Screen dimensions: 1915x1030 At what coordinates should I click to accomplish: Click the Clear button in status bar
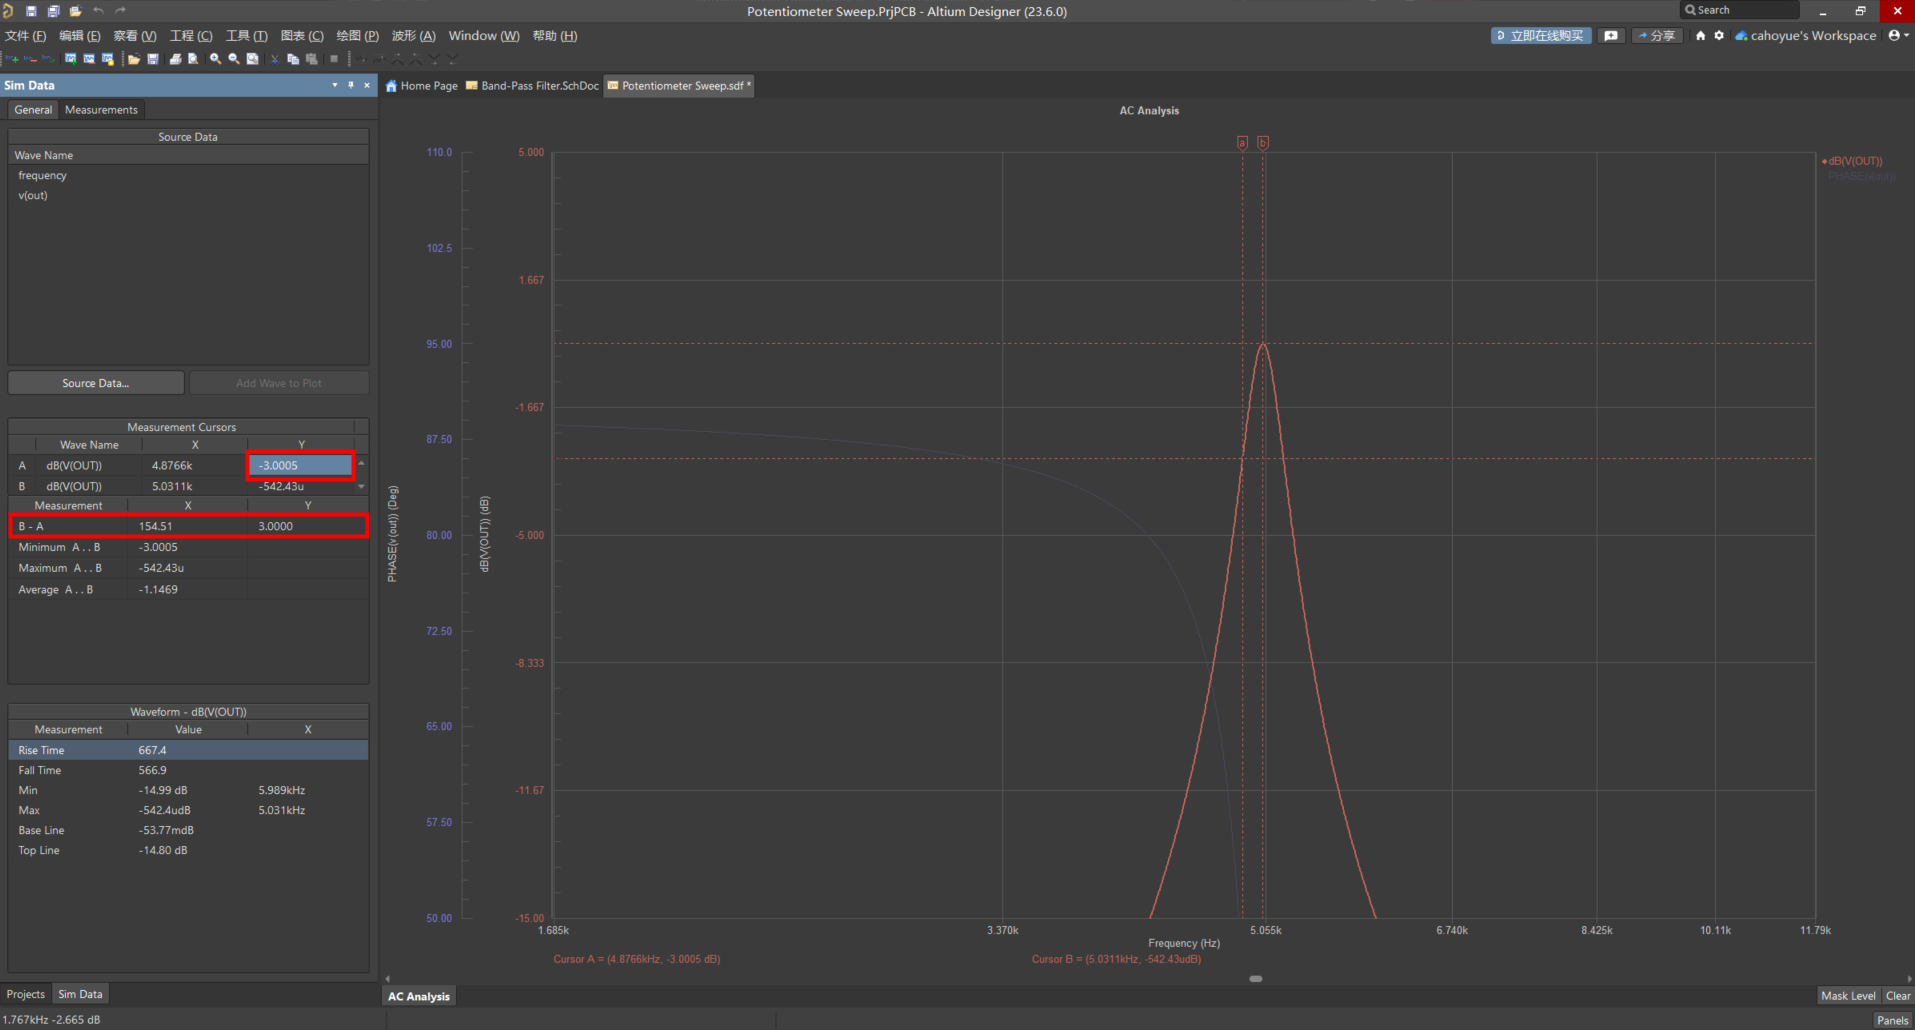[x=1897, y=996]
